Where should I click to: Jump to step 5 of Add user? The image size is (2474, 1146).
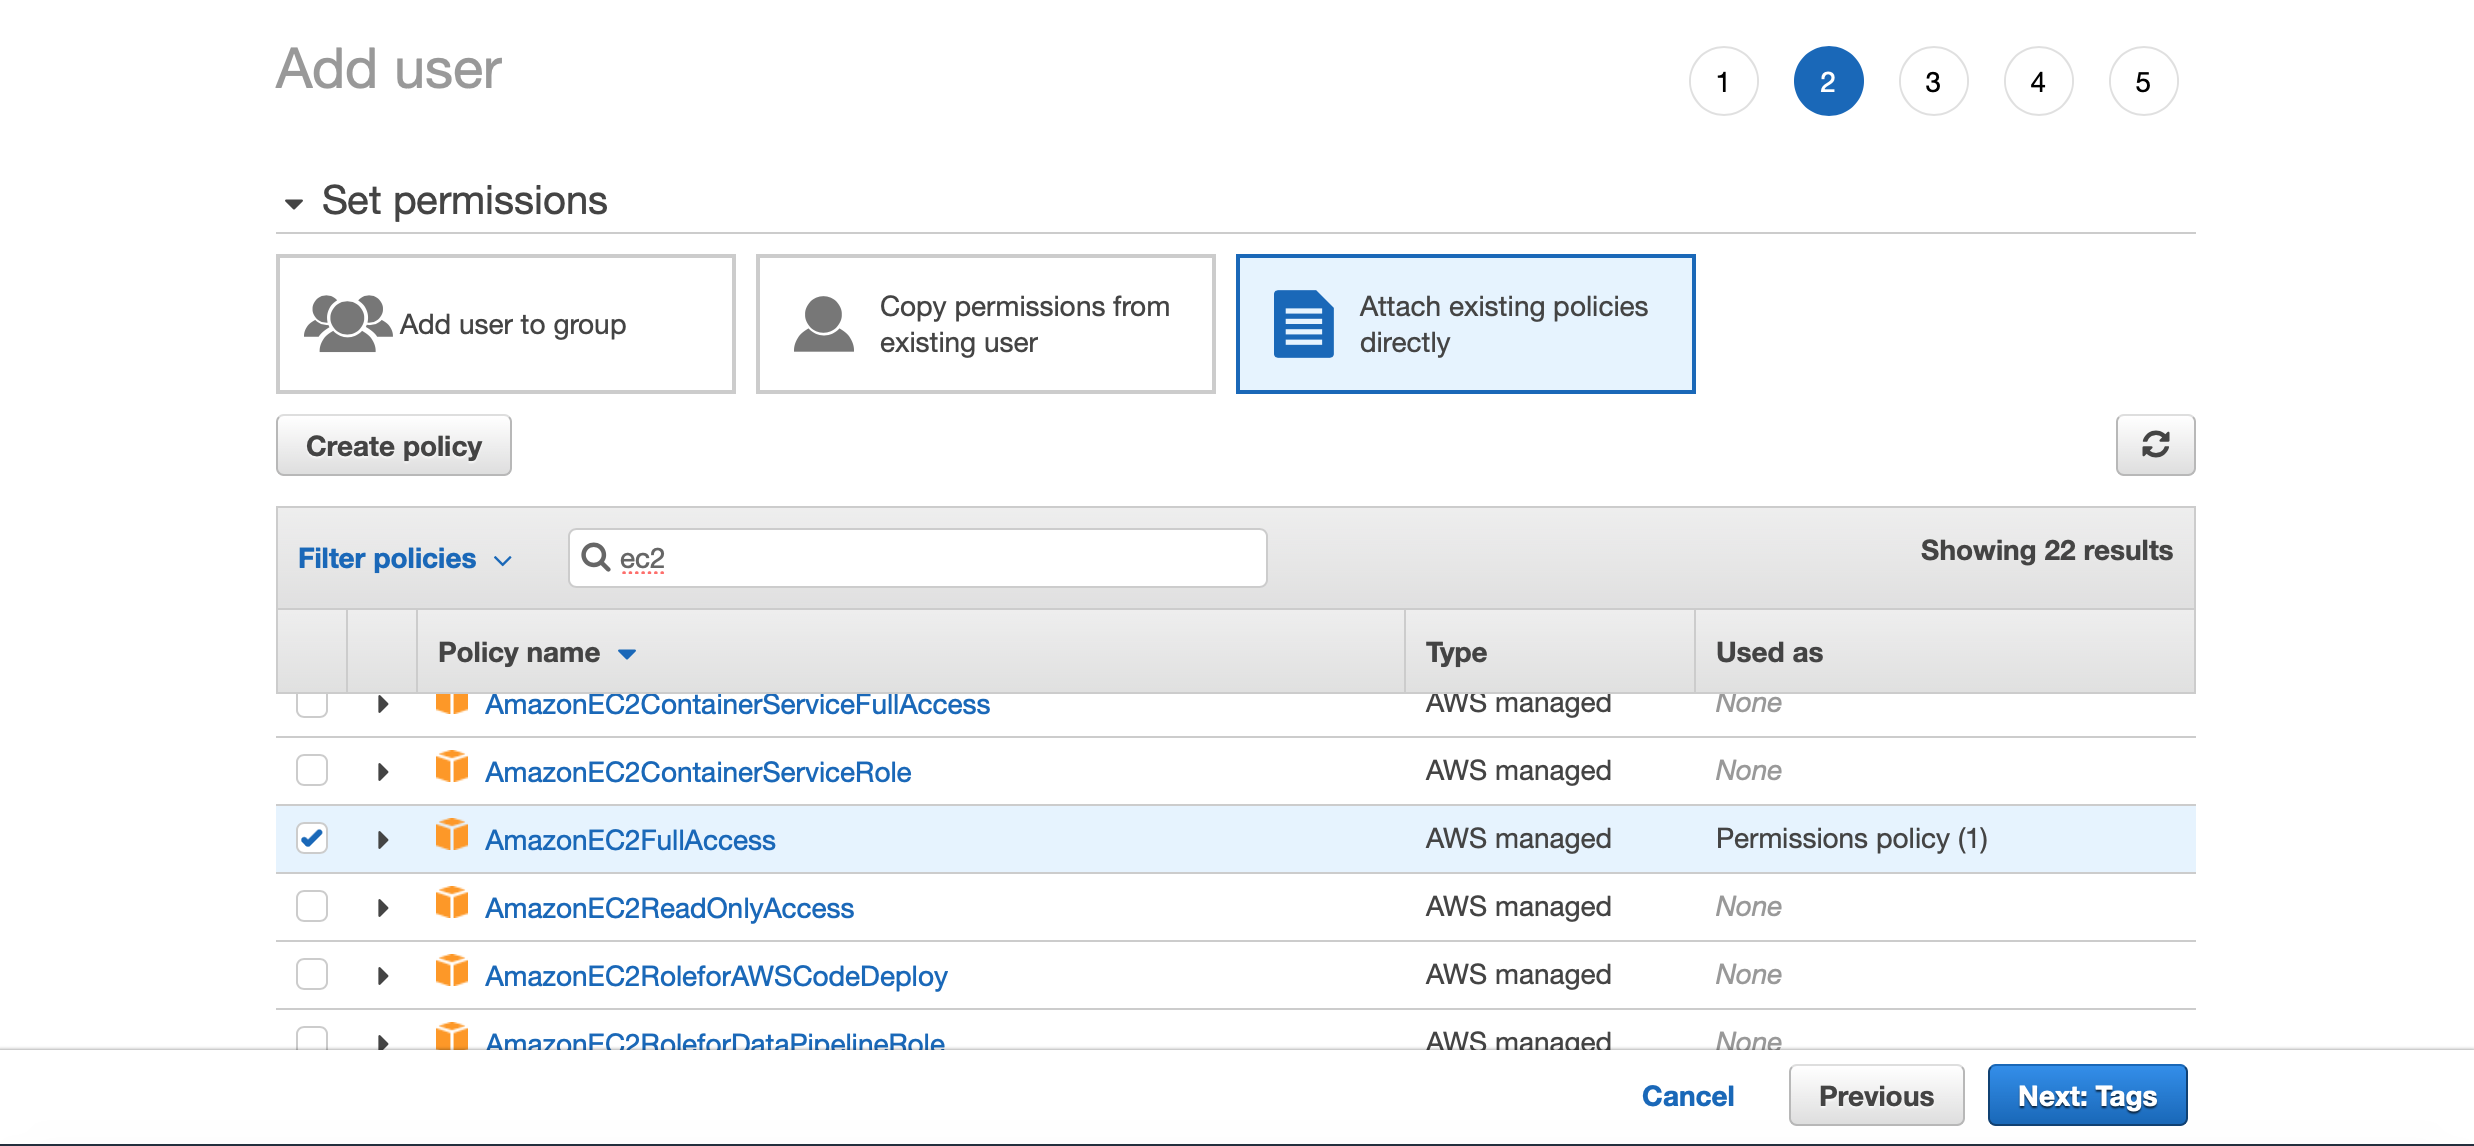pyautogui.click(x=2143, y=81)
